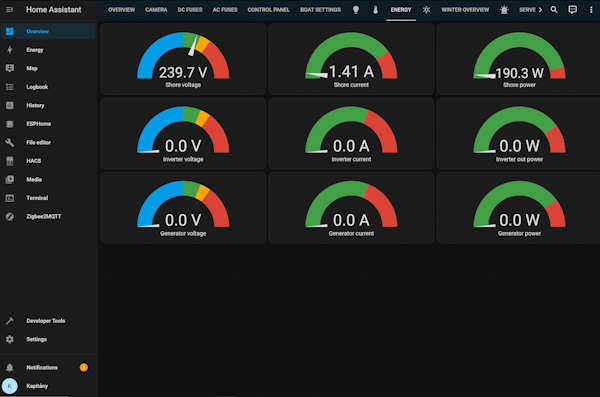Open the Zigbee2MQTT sidebar icon
The image size is (600, 397).
[10, 216]
